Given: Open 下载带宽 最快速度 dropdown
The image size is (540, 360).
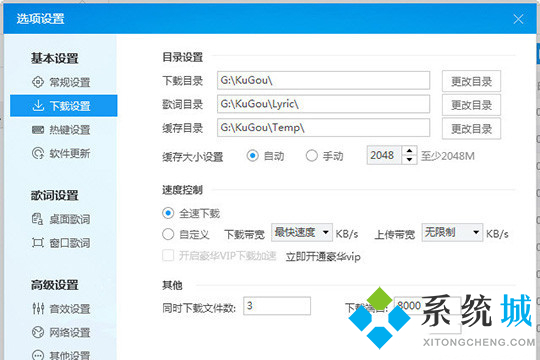Looking at the screenshot, I should (x=302, y=233).
